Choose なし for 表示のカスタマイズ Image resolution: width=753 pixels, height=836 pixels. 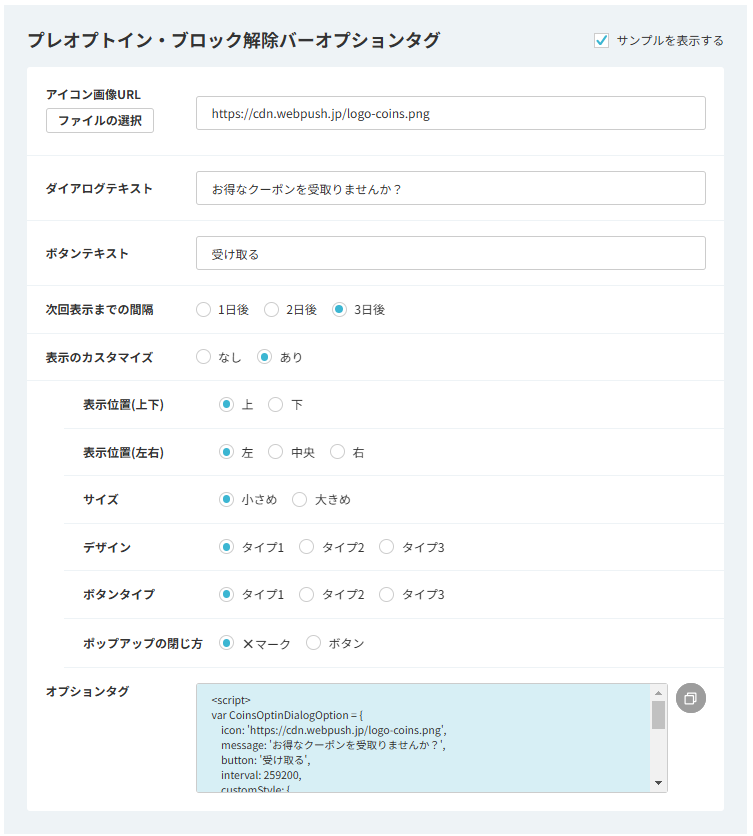pos(203,357)
